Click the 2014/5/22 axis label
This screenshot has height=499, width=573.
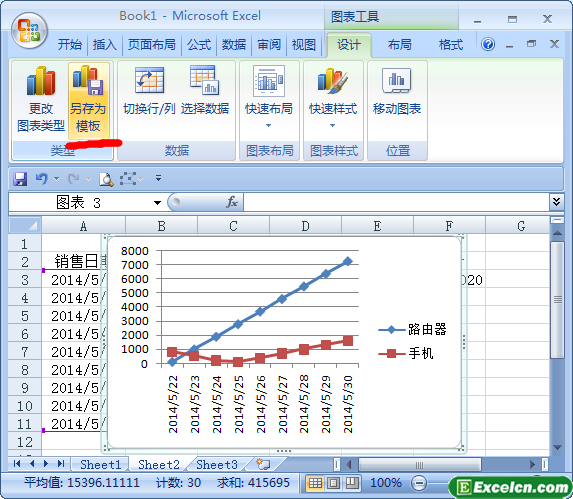(x=173, y=404)
